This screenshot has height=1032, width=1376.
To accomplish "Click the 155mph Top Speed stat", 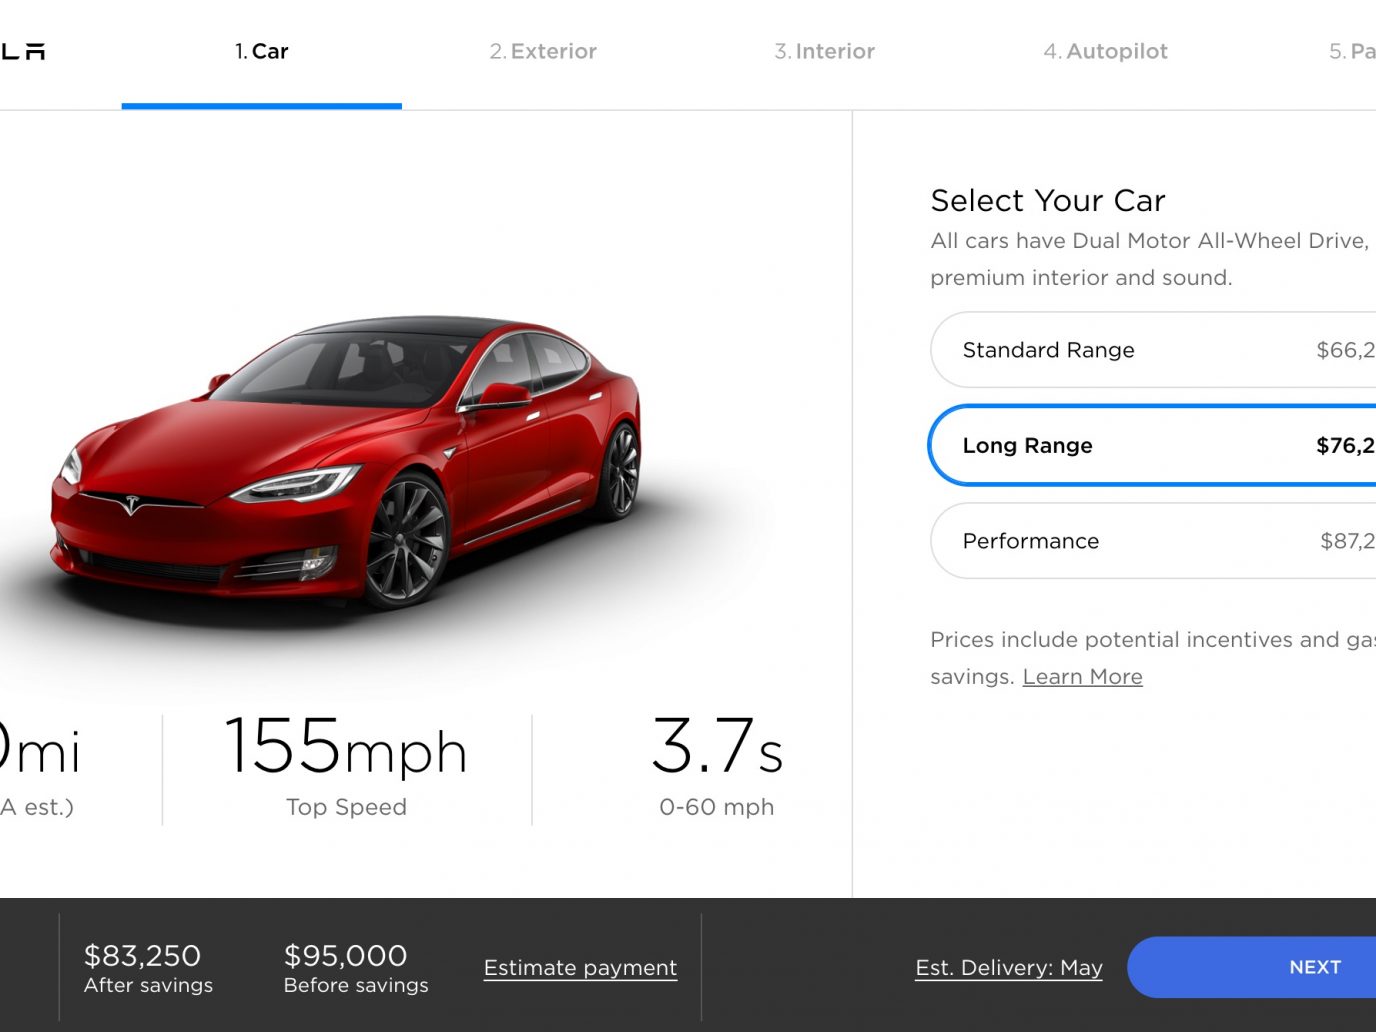I will tap(346, 766).
